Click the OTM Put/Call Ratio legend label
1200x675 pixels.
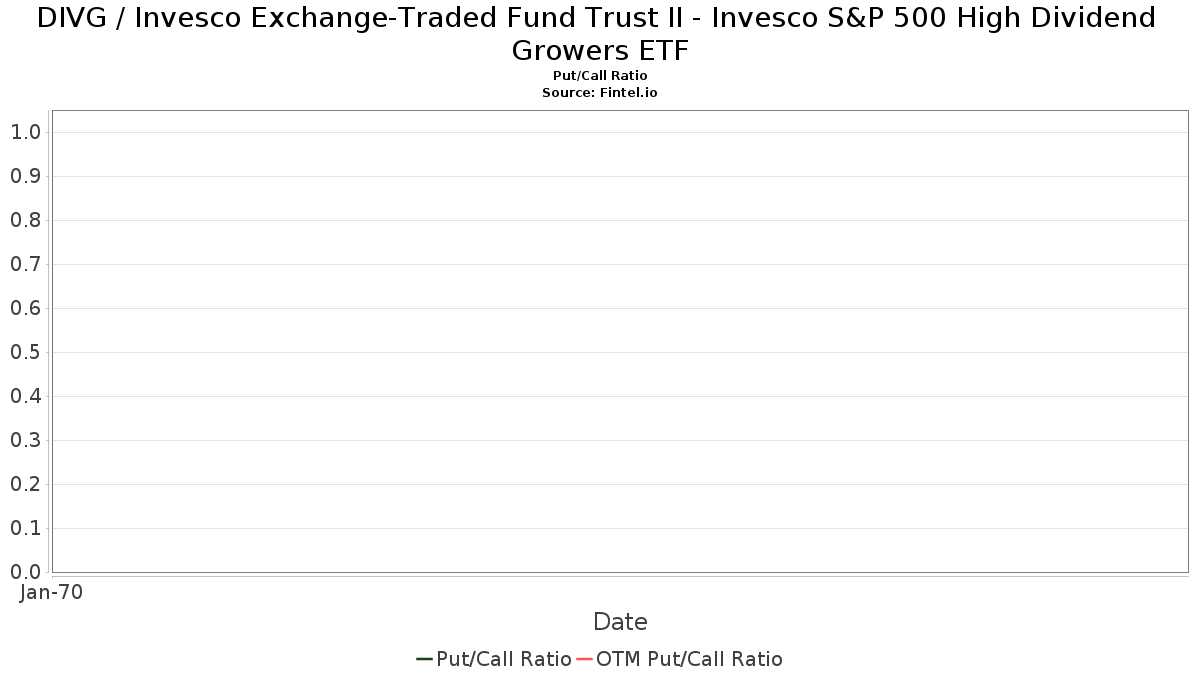pyautogui.click(x=689, y=659)
